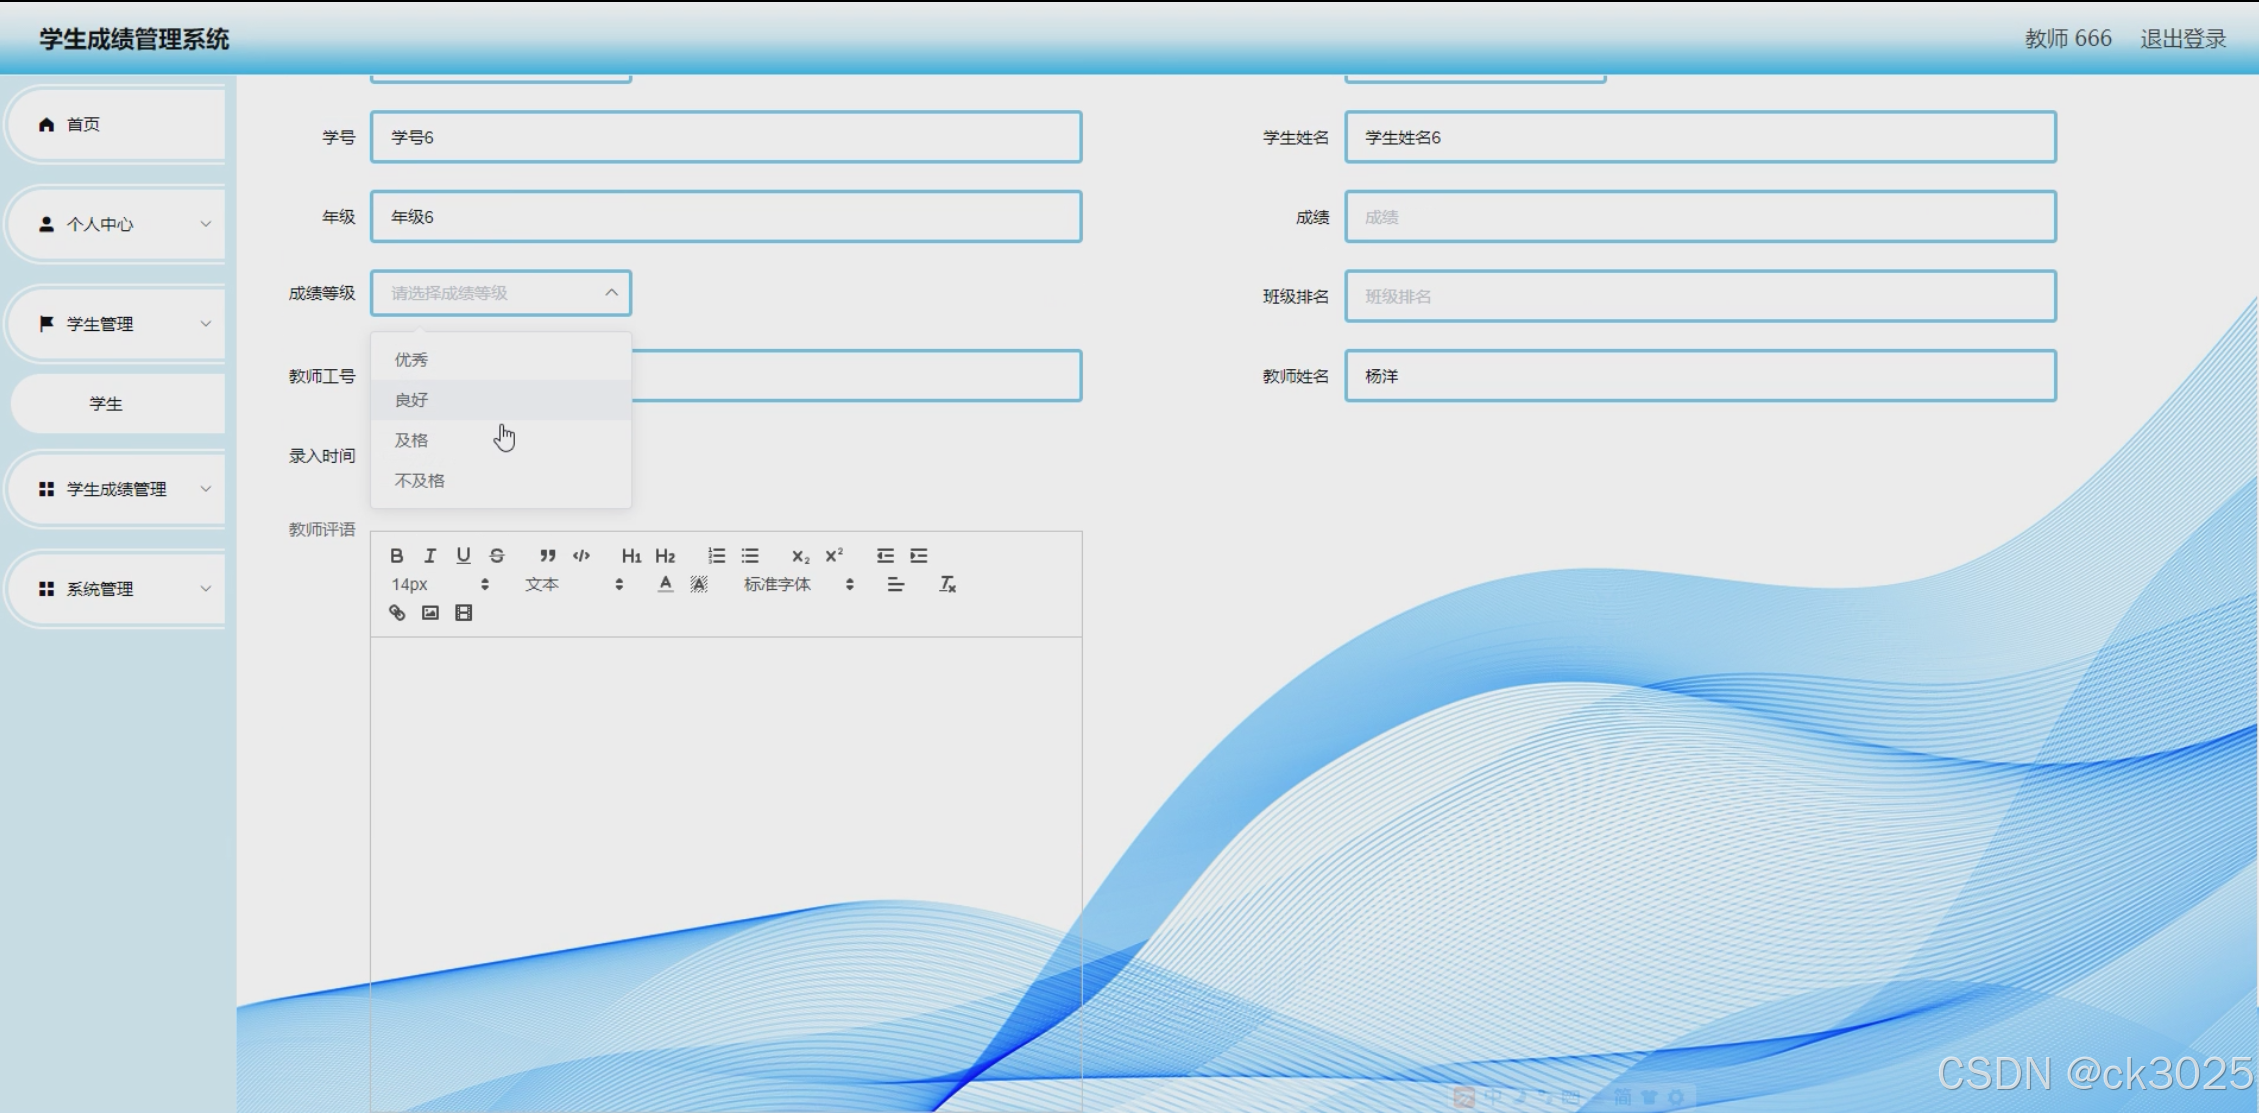Click the 成绩 score input field

click(1699, 217)
